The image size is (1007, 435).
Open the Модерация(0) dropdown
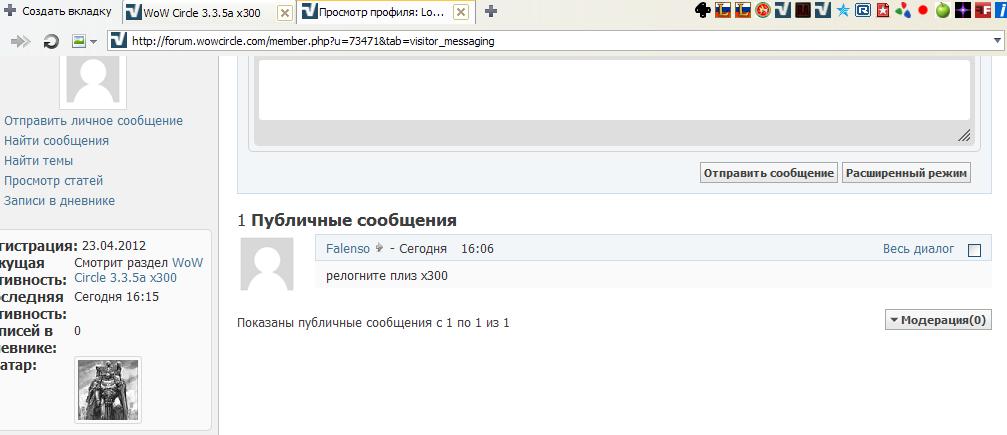(937, 320)
